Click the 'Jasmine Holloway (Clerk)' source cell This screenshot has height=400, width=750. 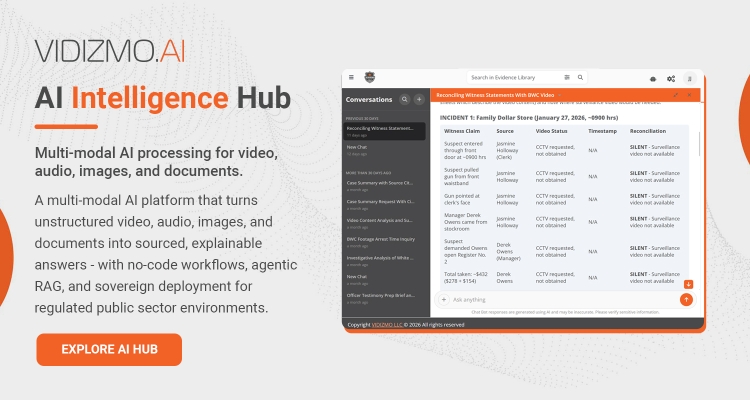coord(507,150)
